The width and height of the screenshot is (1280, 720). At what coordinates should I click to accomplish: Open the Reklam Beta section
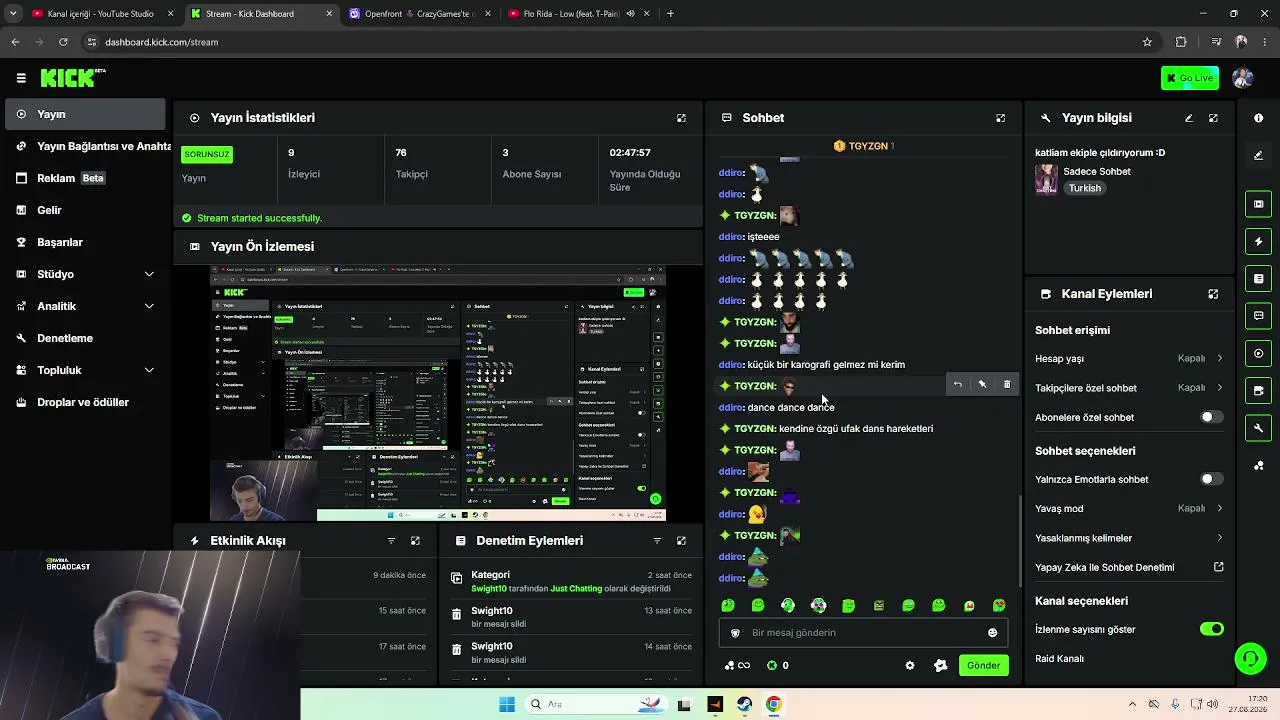84,178
